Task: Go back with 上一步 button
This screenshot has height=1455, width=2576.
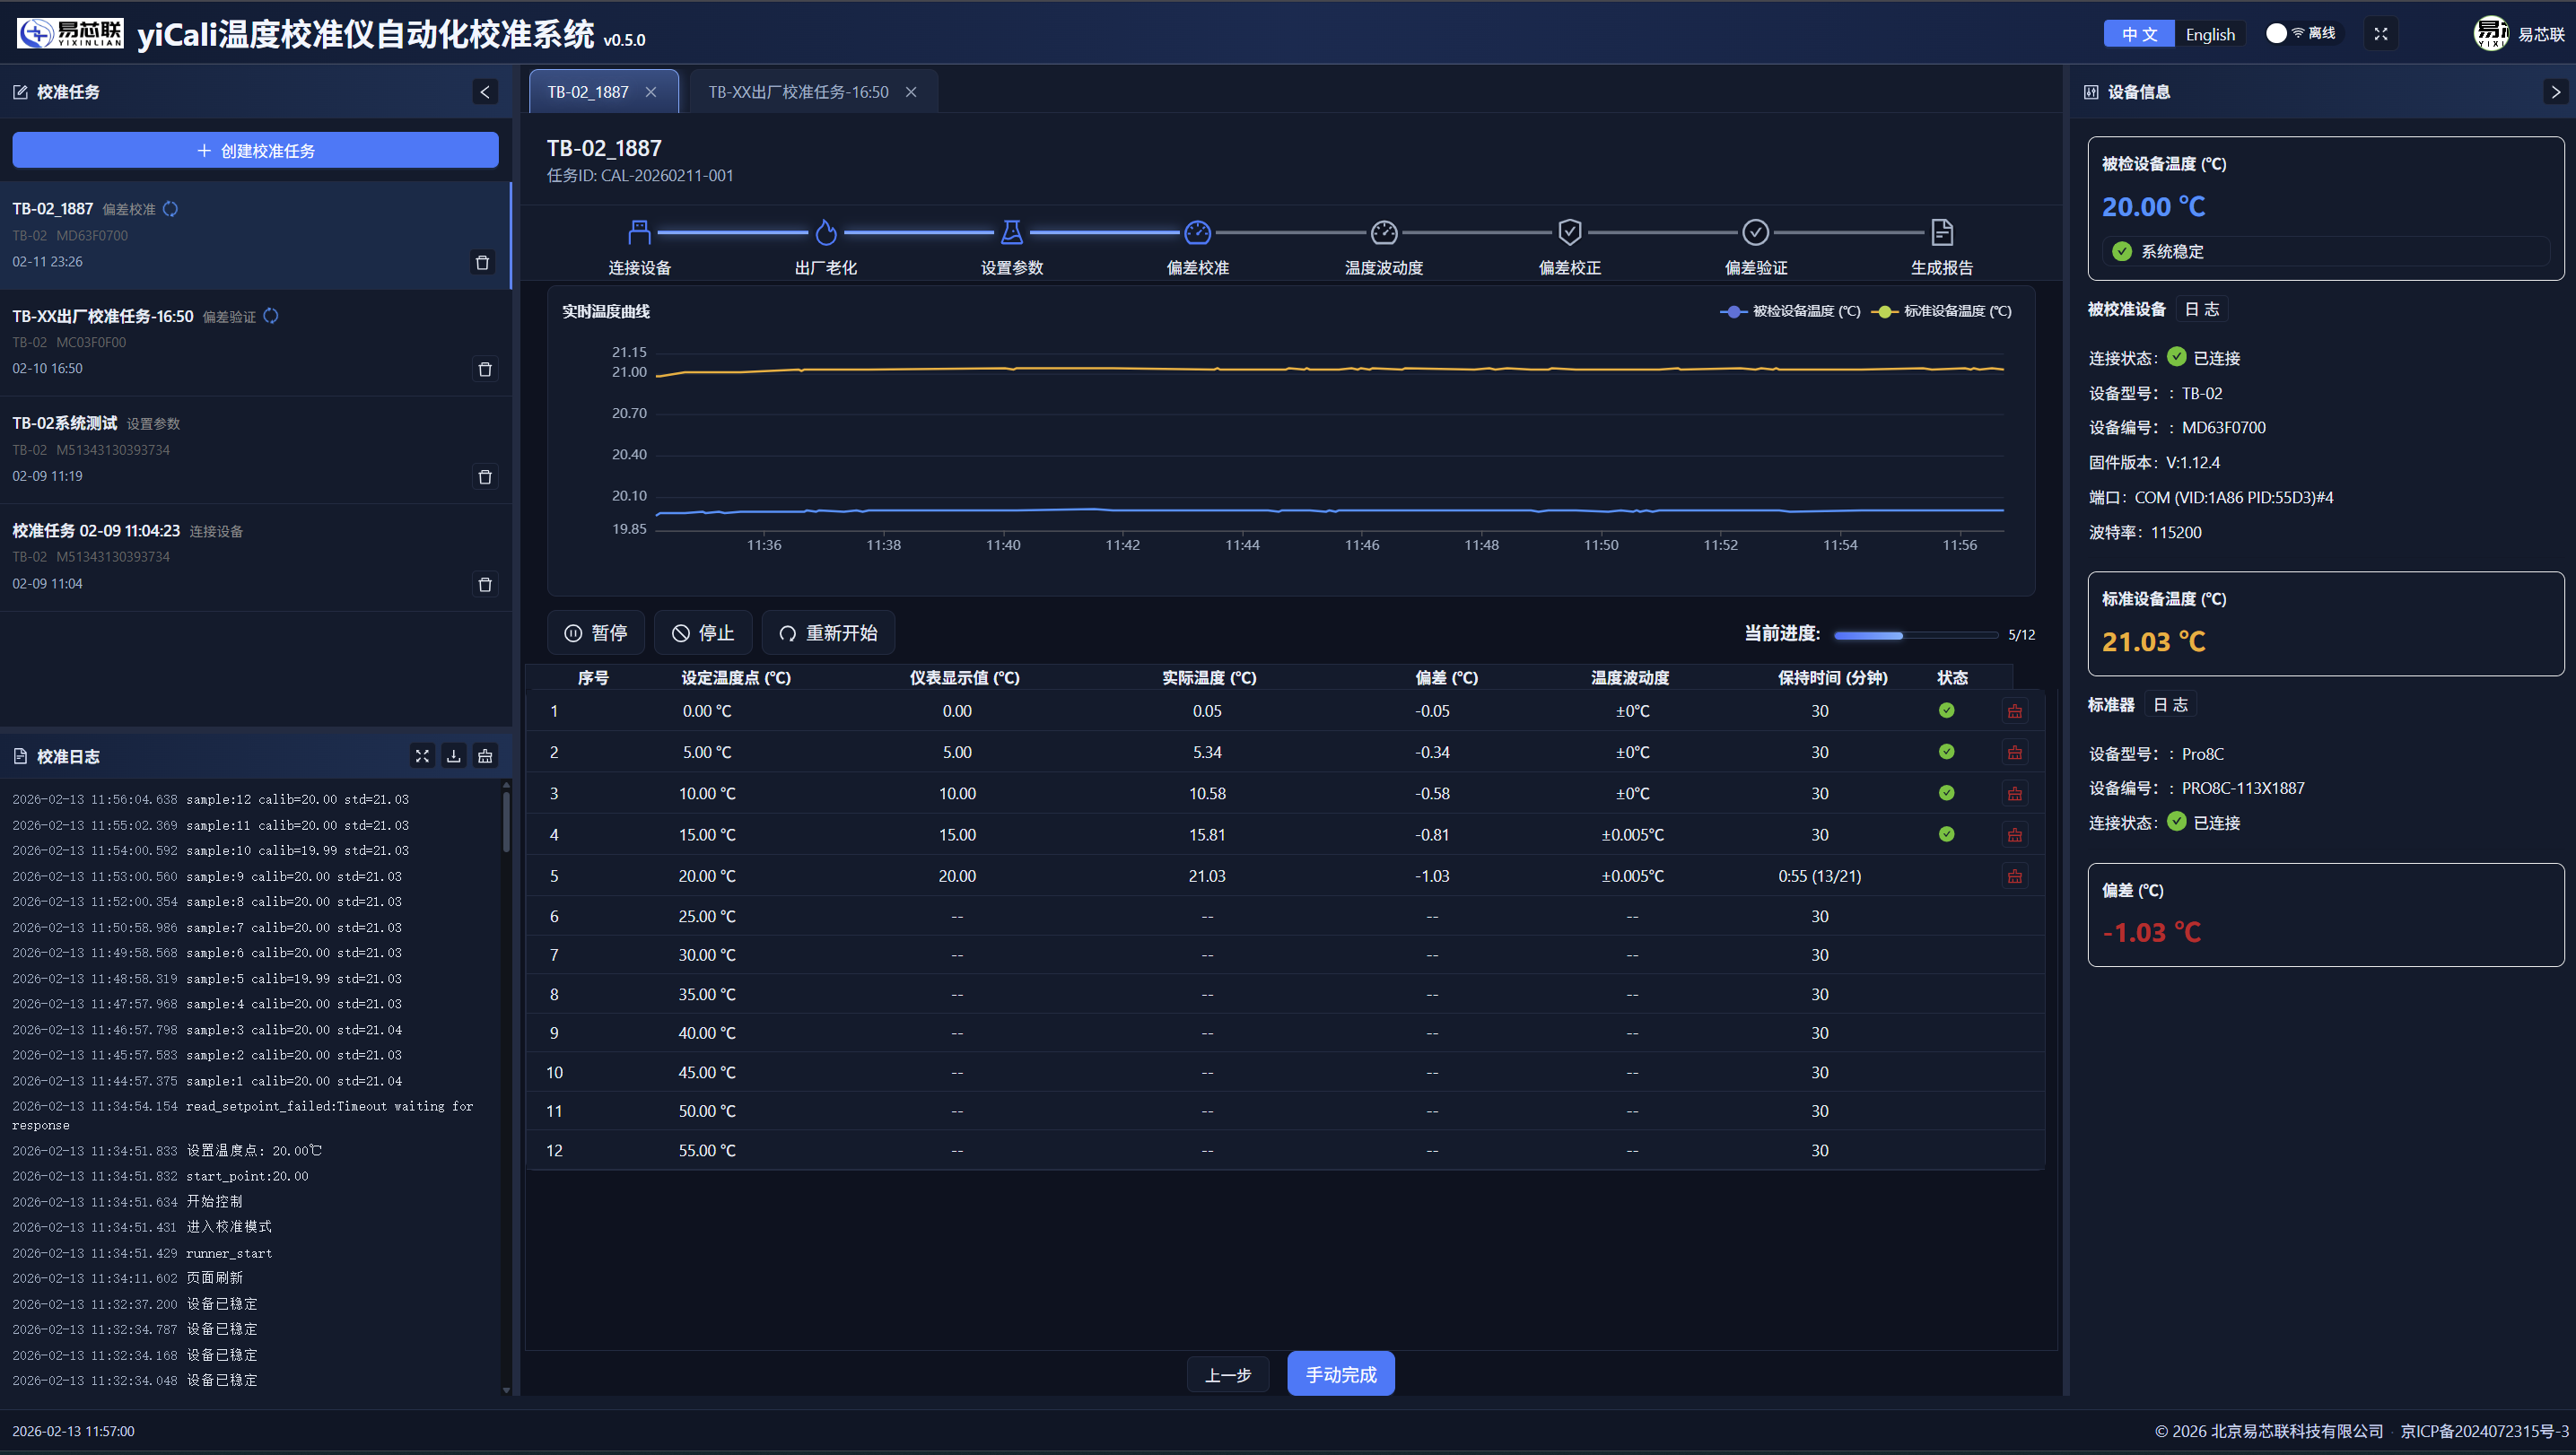Action: (1228, 1375)
